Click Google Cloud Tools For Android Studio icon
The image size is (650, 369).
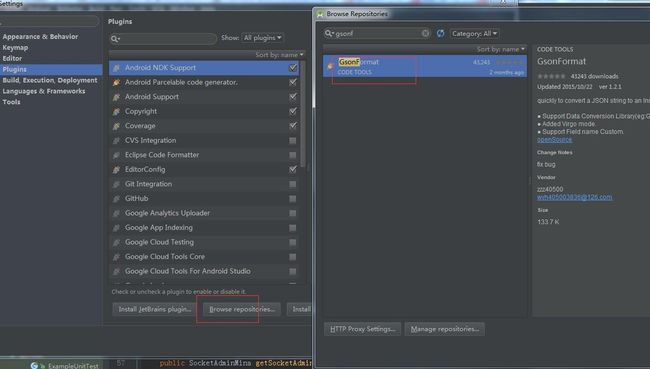point(116,271)
